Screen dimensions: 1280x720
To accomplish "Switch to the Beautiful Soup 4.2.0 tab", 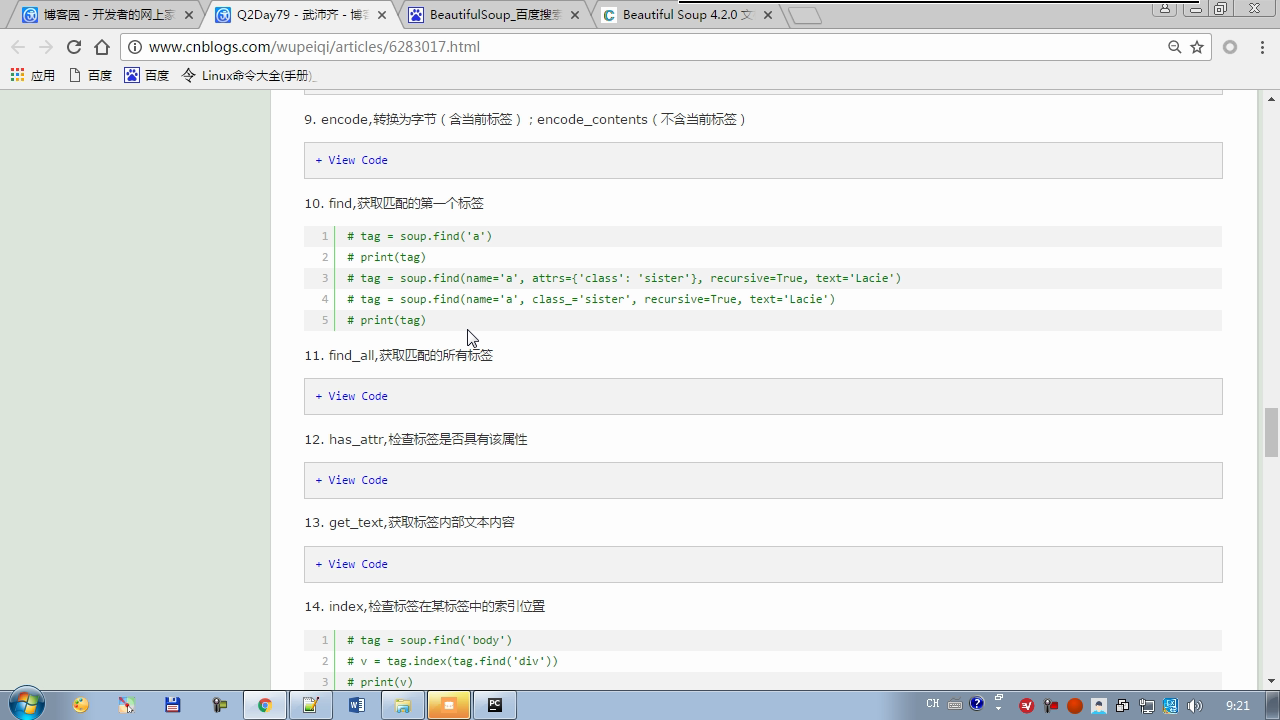I will [x=686, y=15].
